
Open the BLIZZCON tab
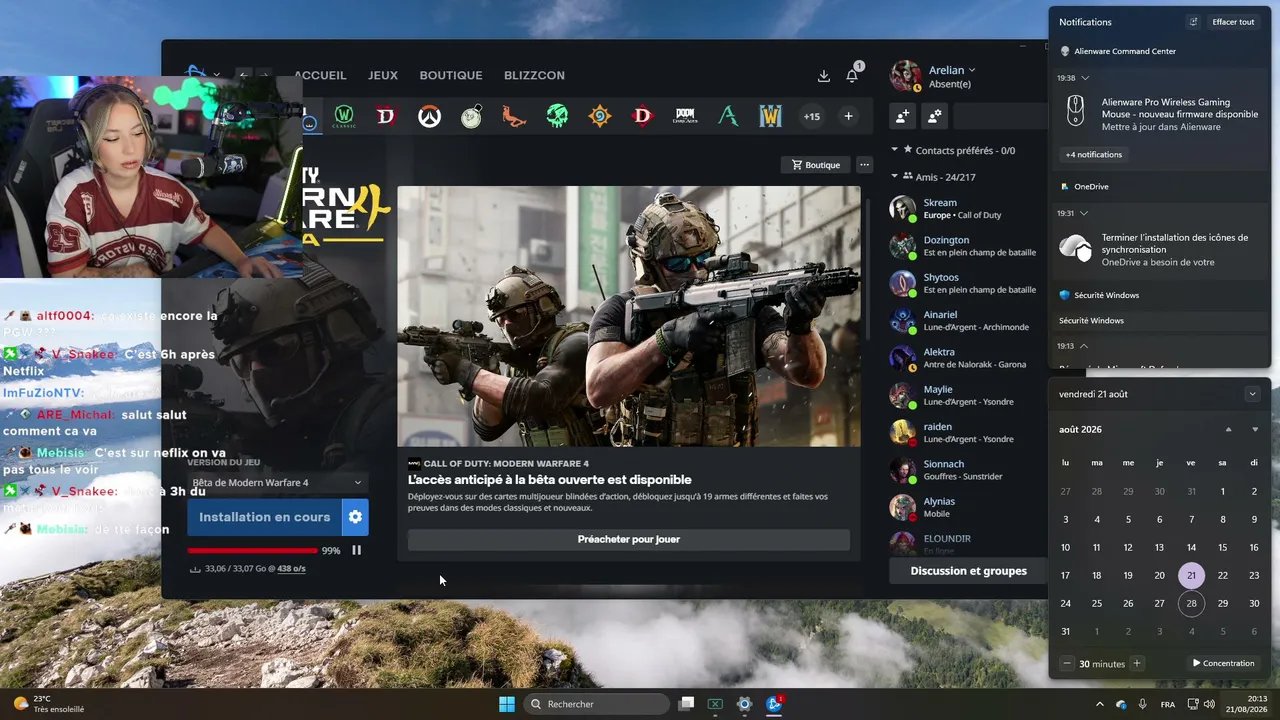[x=534, y=75]
